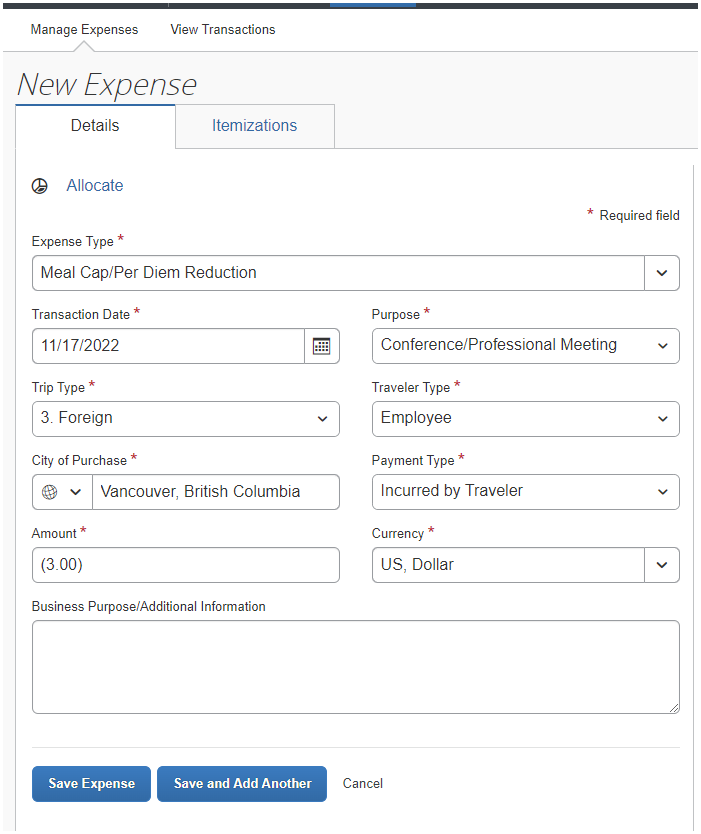Open the Manage Expenses menu
Image resolution: width=701 pixels, height=834 pixels.
(84, 29)
